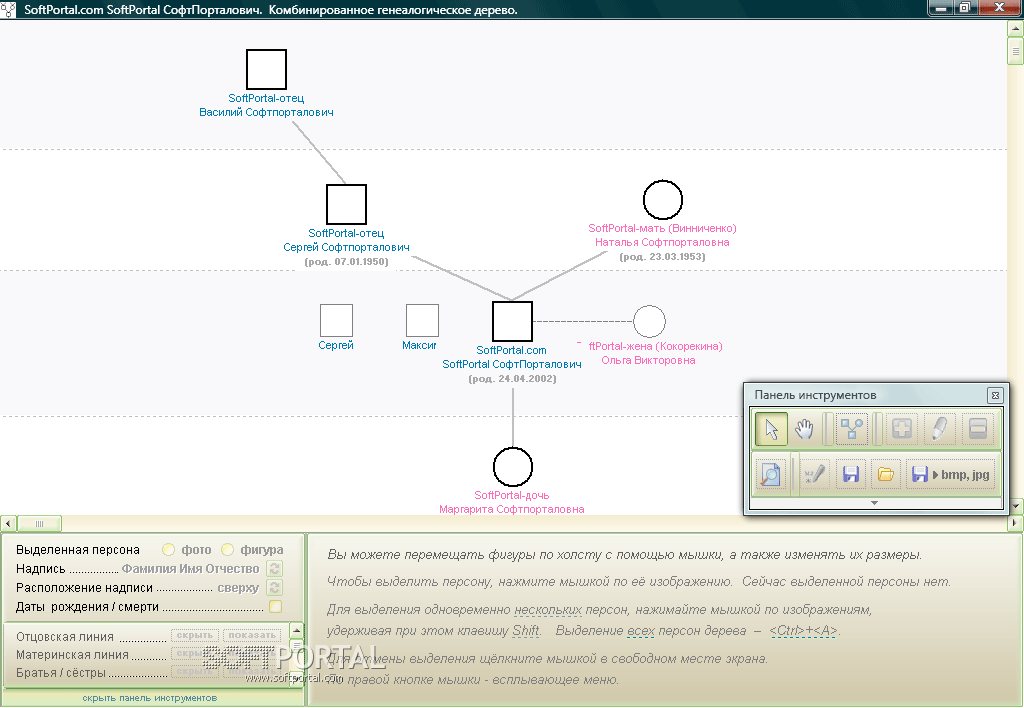Select the Маргарита Софтпорталовна daughter circle

pyautogui.click(x=513, y=467)
